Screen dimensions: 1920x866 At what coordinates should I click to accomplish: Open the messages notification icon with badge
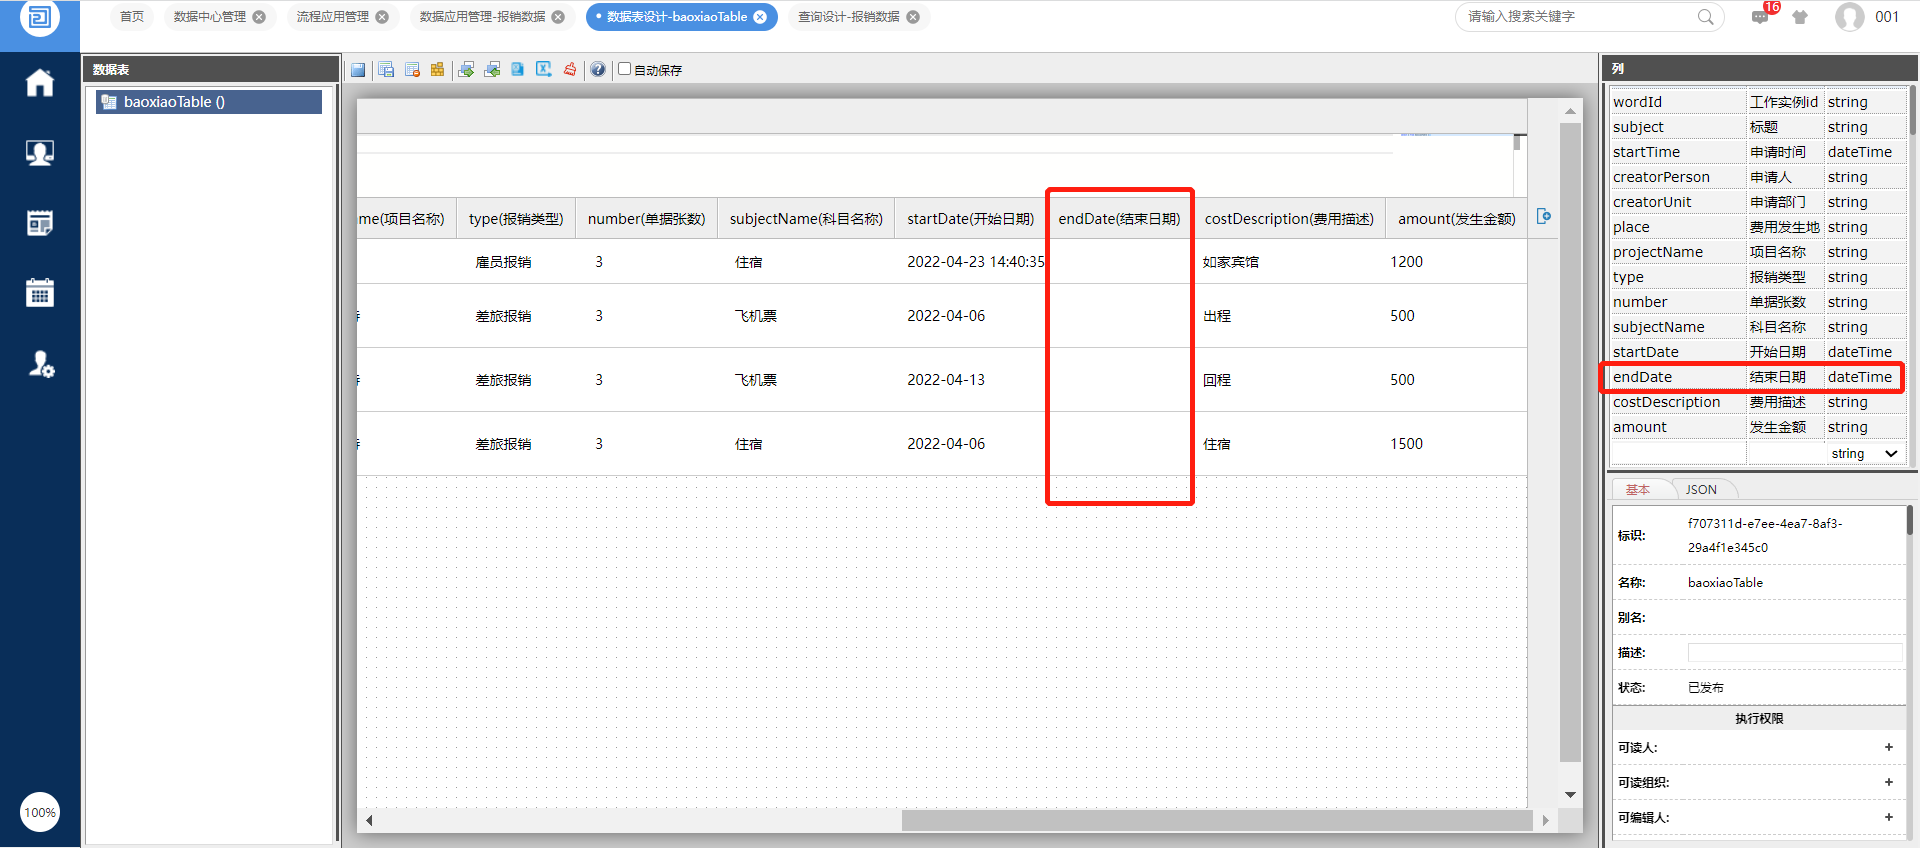(1762, 16)
